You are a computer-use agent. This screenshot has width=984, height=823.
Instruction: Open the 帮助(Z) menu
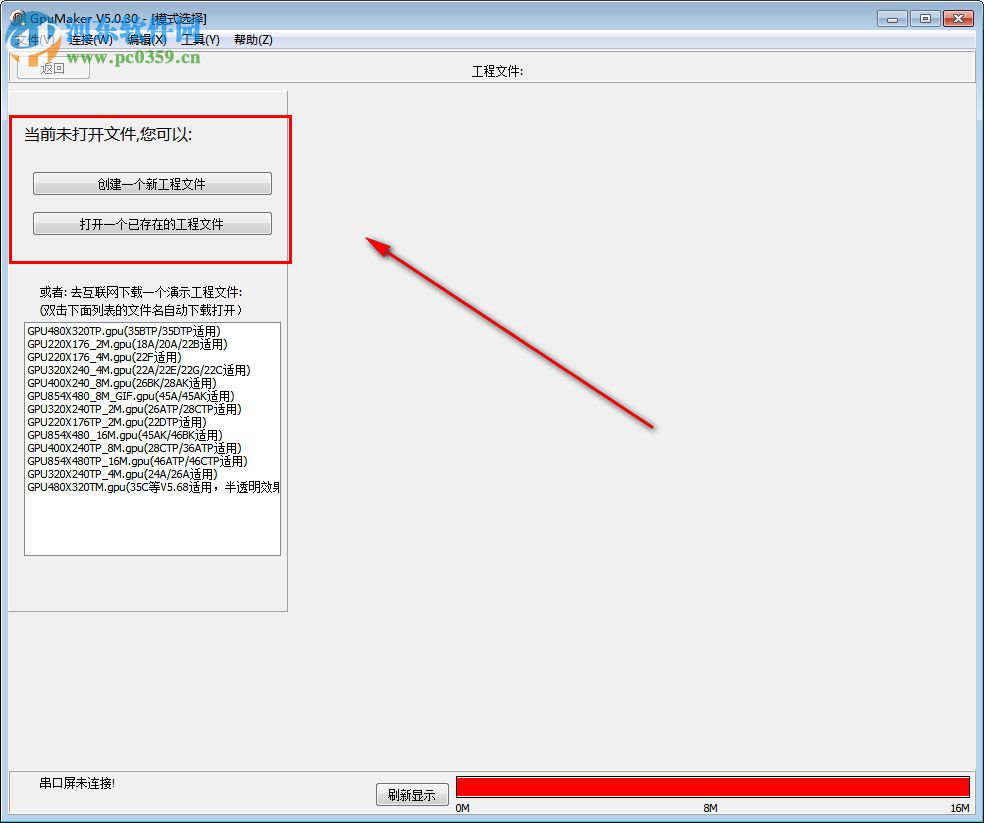click(253, 40)
